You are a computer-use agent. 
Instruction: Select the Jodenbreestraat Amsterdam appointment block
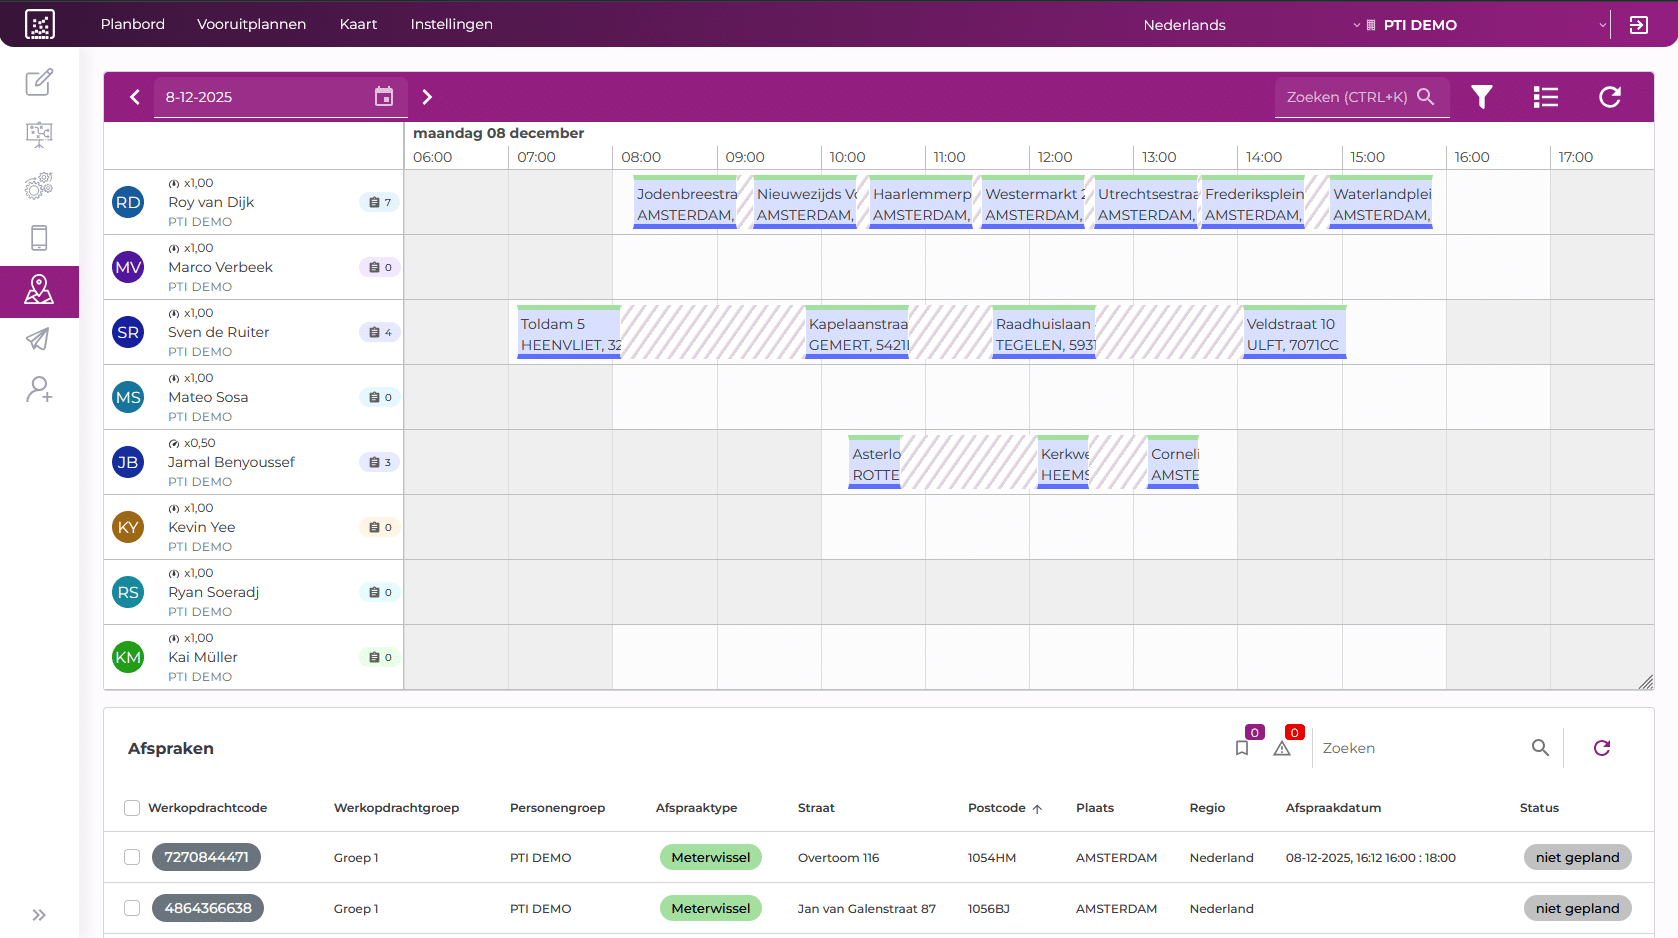(685, 202)
